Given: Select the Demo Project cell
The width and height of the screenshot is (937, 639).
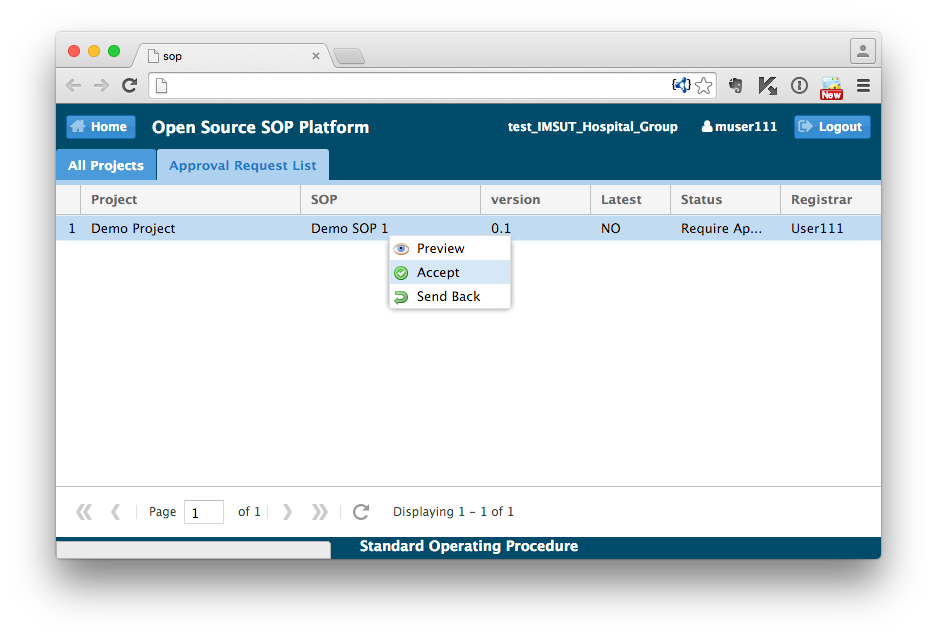Looking at the screenshot, I should coord(190,228).
